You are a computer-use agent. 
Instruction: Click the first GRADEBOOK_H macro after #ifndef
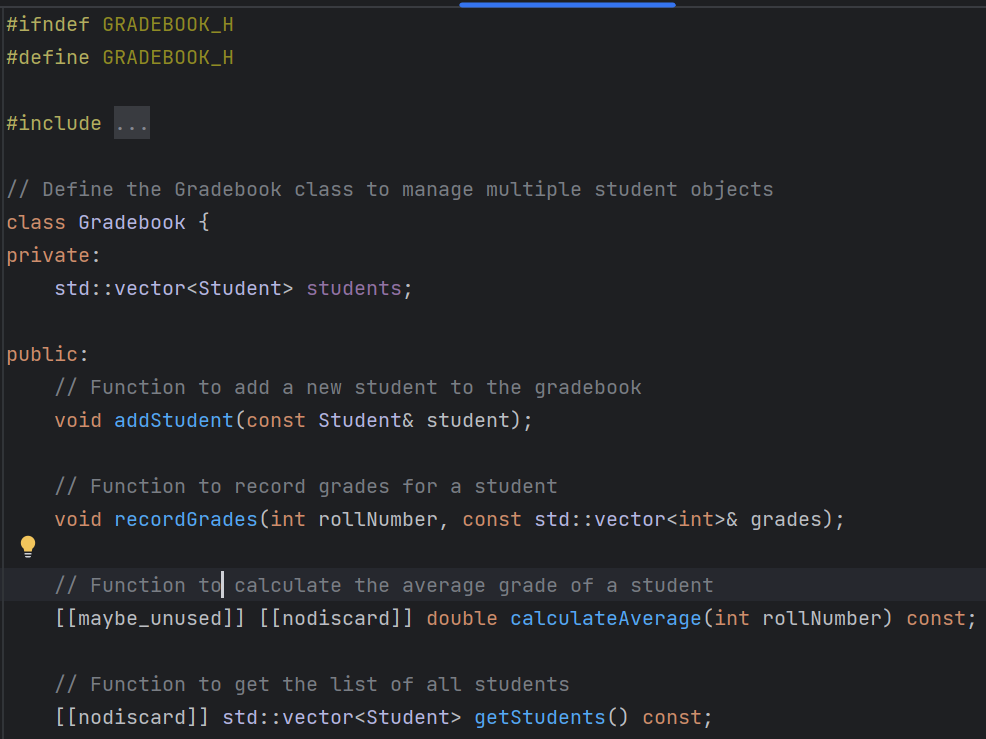pos(168,25)
